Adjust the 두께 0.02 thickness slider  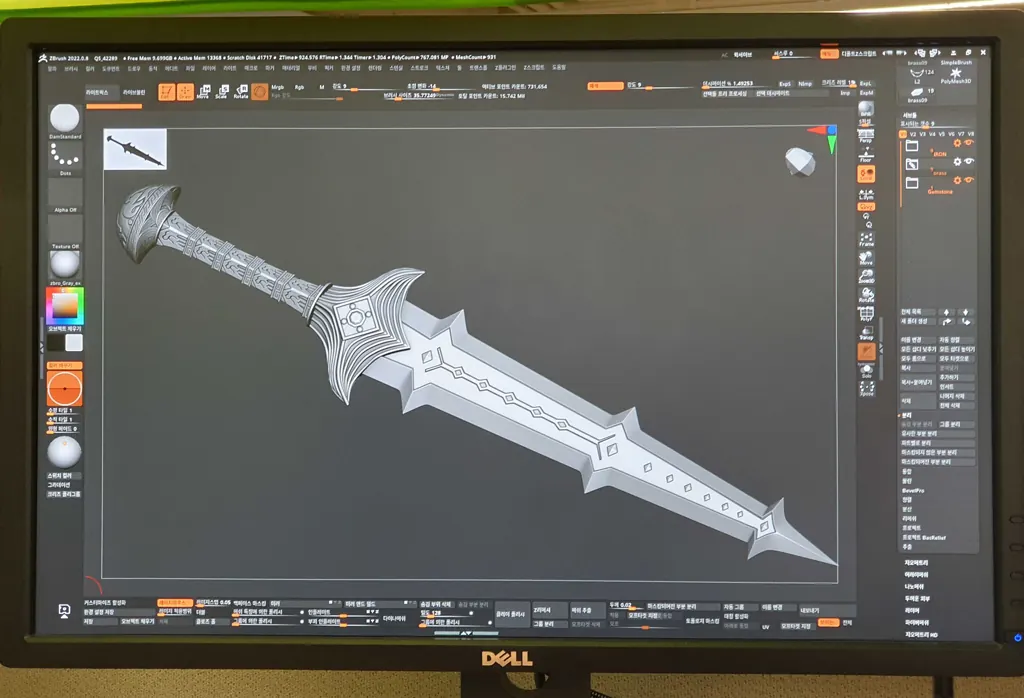tap(625, 605)
